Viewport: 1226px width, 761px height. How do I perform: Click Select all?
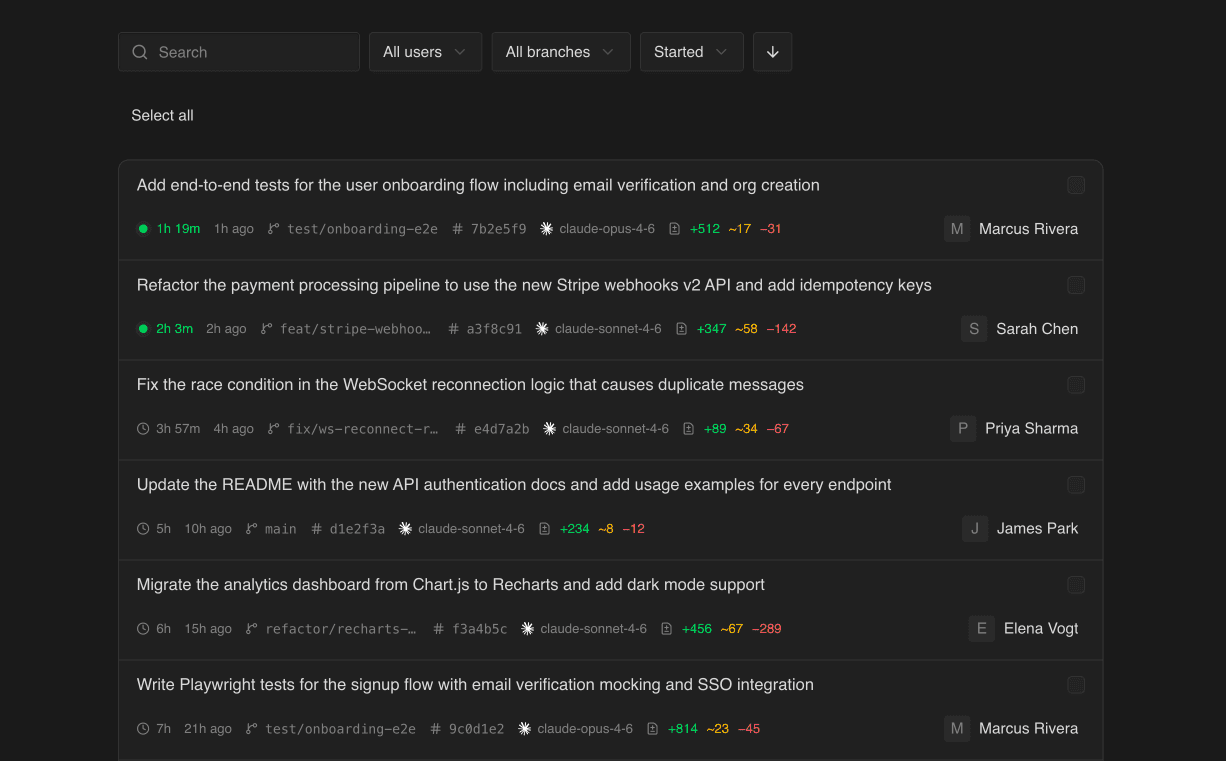[x=162, y=115]
